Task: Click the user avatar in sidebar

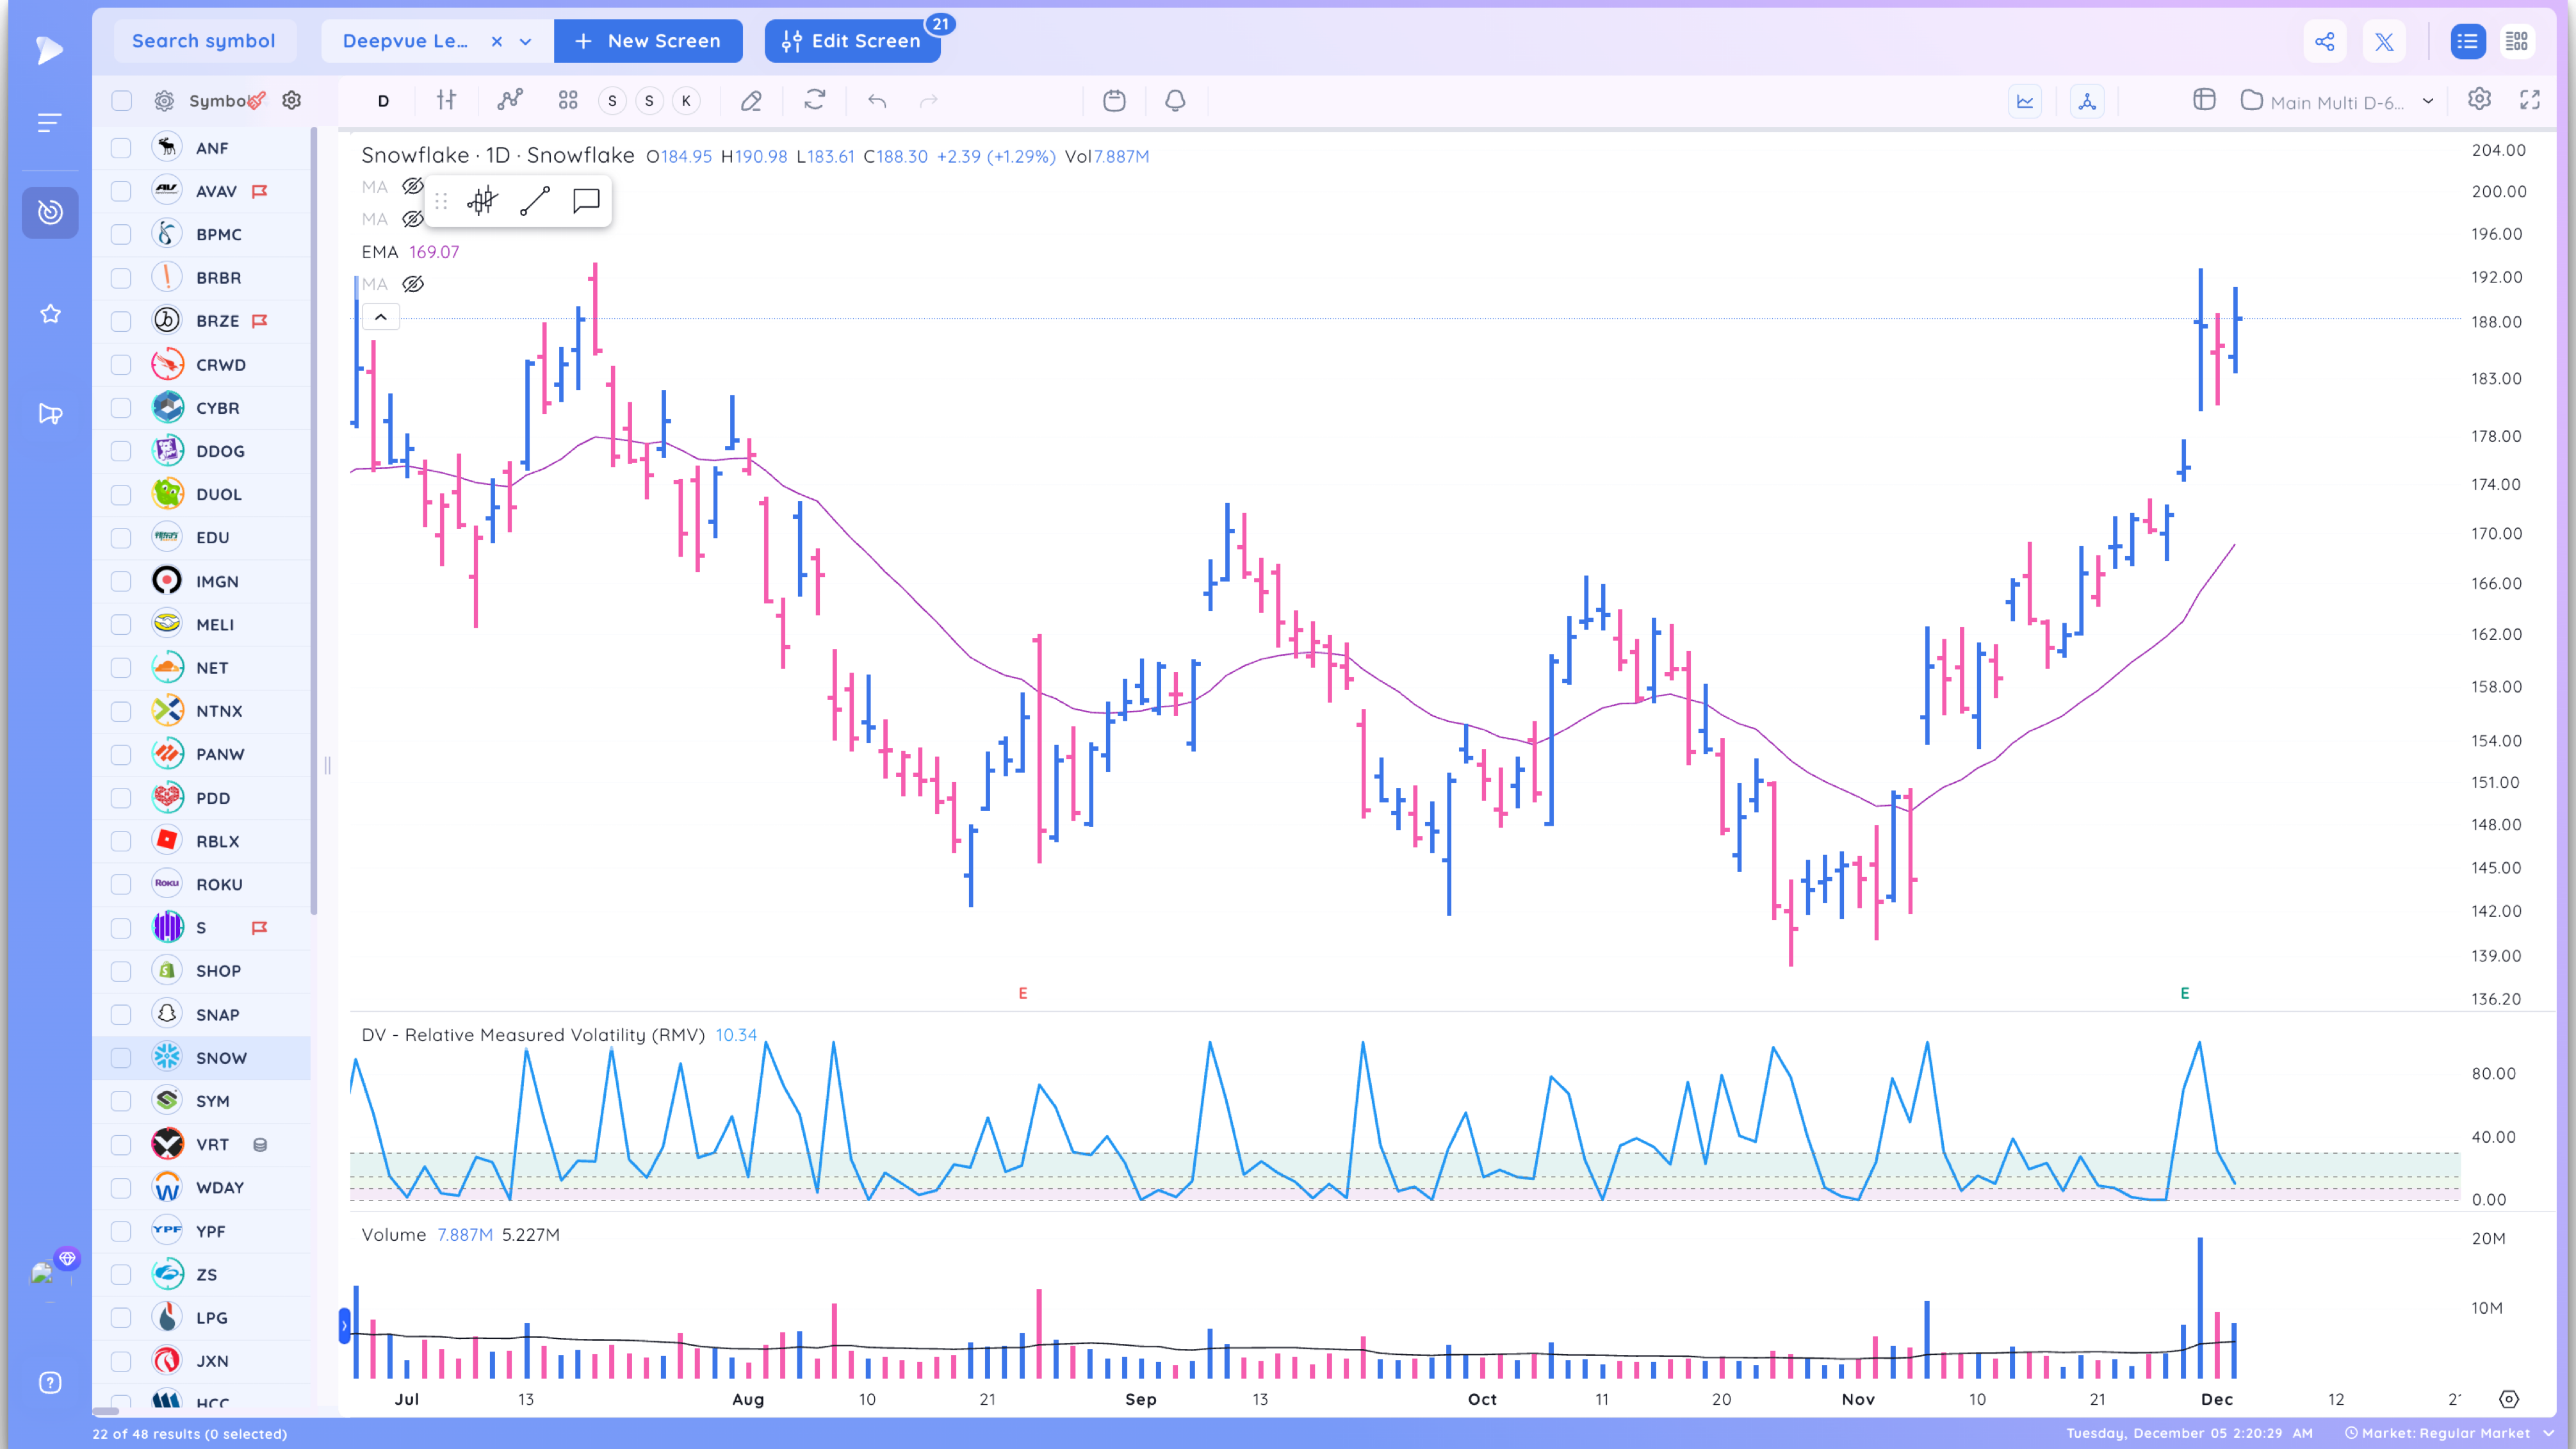Action: click(43, 1273)
